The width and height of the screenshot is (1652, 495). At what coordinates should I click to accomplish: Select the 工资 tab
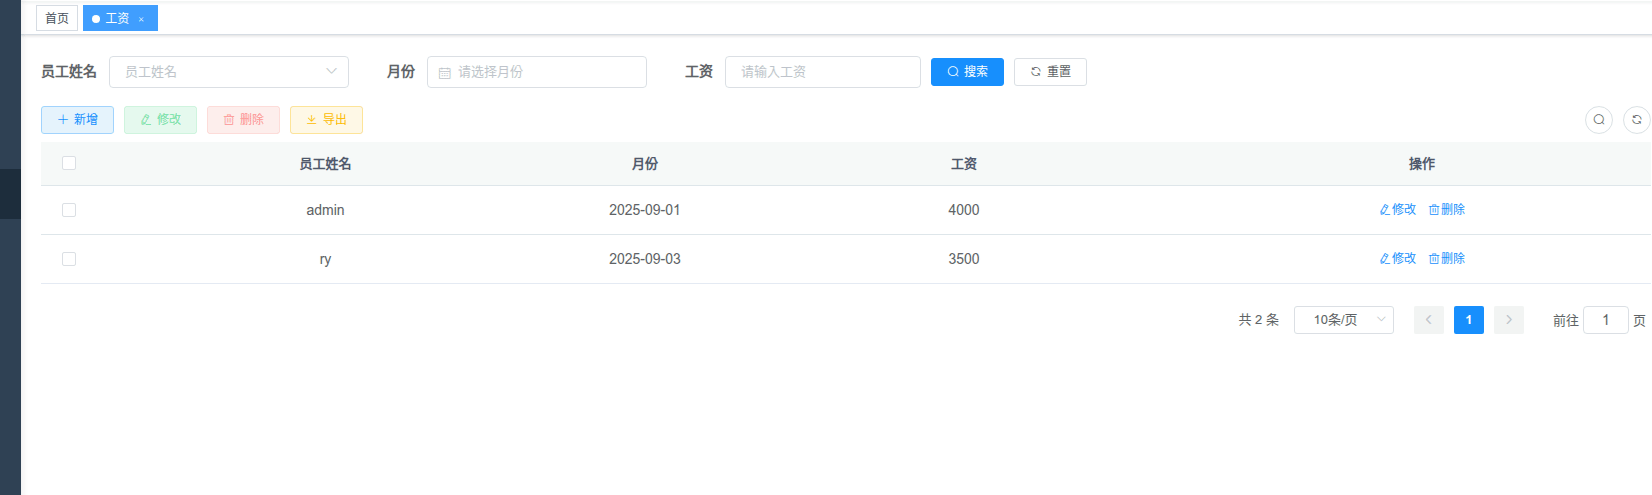117,18
